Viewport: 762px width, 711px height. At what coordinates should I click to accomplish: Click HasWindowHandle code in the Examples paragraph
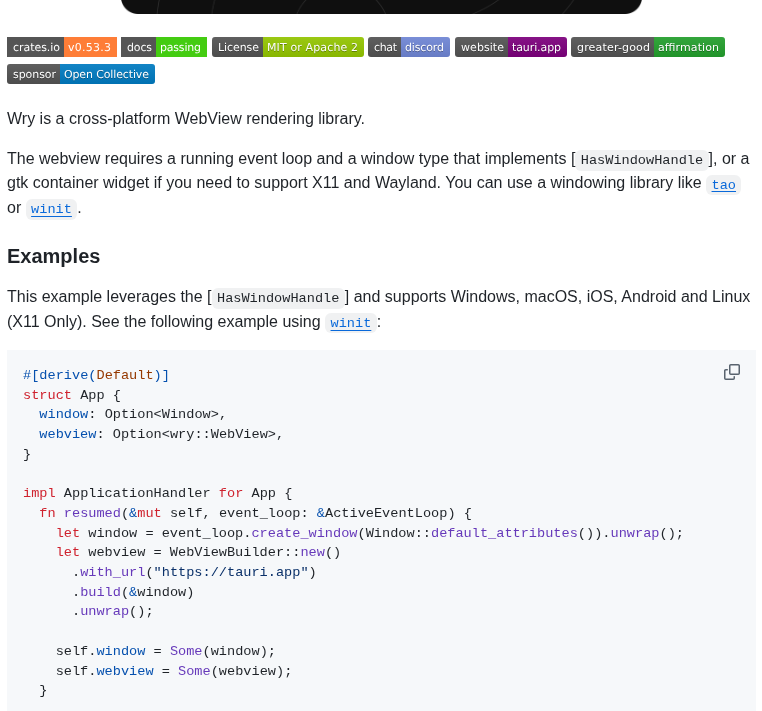pyautogui.click(x=278, y=298)
